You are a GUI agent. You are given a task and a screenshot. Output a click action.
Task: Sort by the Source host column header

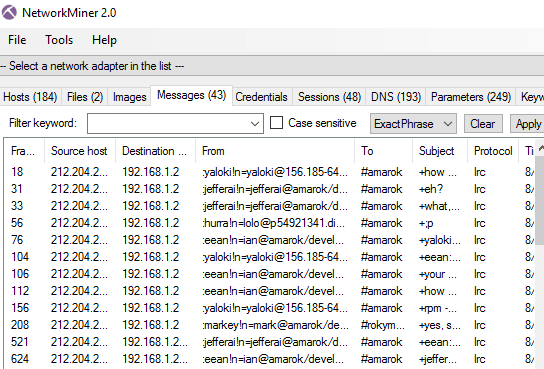pyautogui.click(x=79, y=151)
